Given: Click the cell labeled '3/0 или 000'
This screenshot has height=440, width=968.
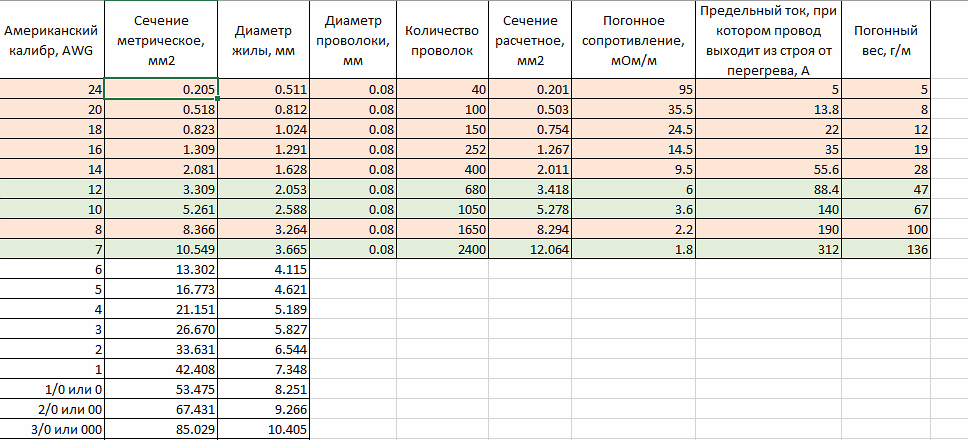Looking at the screenshot, I should pos(52,428).
